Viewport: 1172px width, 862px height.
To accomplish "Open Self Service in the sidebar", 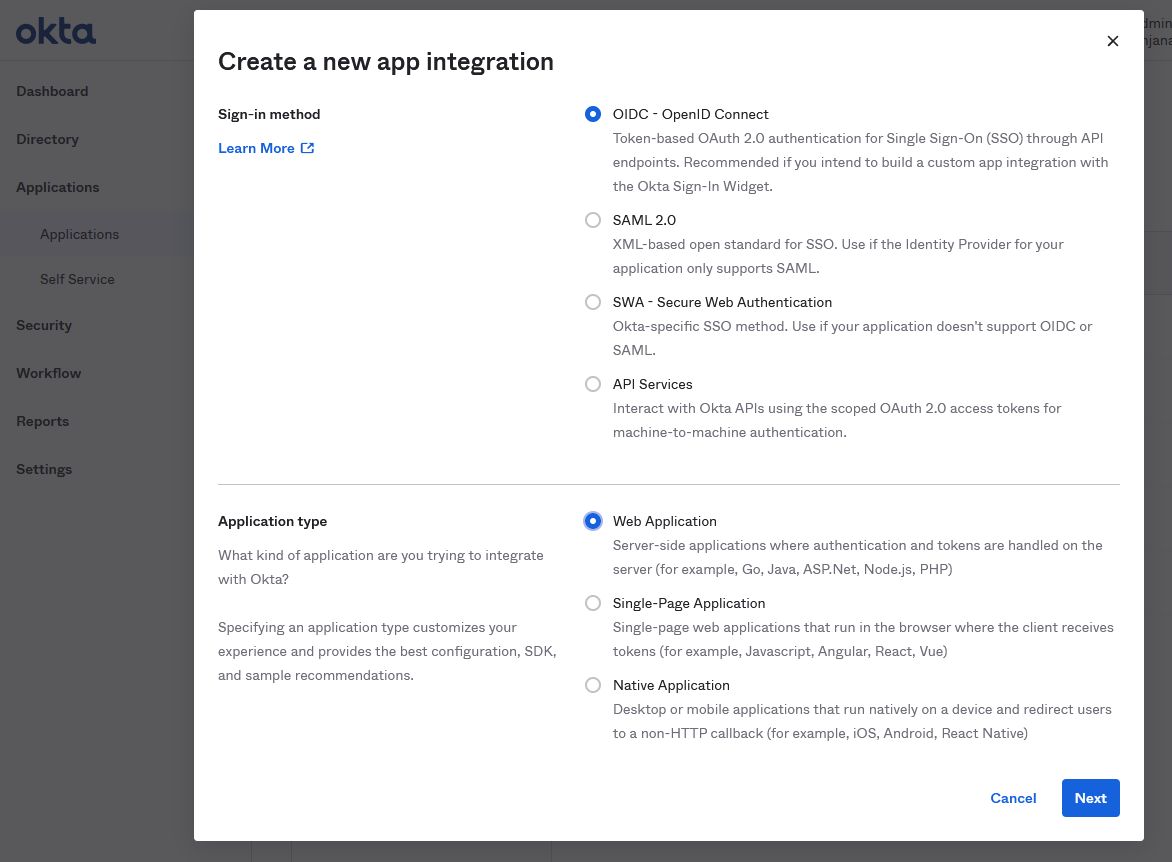I will [77, 279].
